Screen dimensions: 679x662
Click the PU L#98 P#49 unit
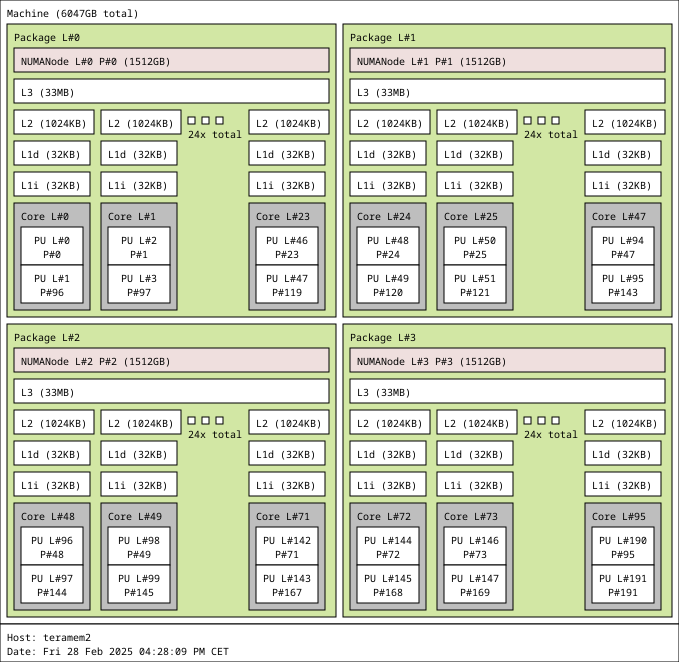click(139, 547)
